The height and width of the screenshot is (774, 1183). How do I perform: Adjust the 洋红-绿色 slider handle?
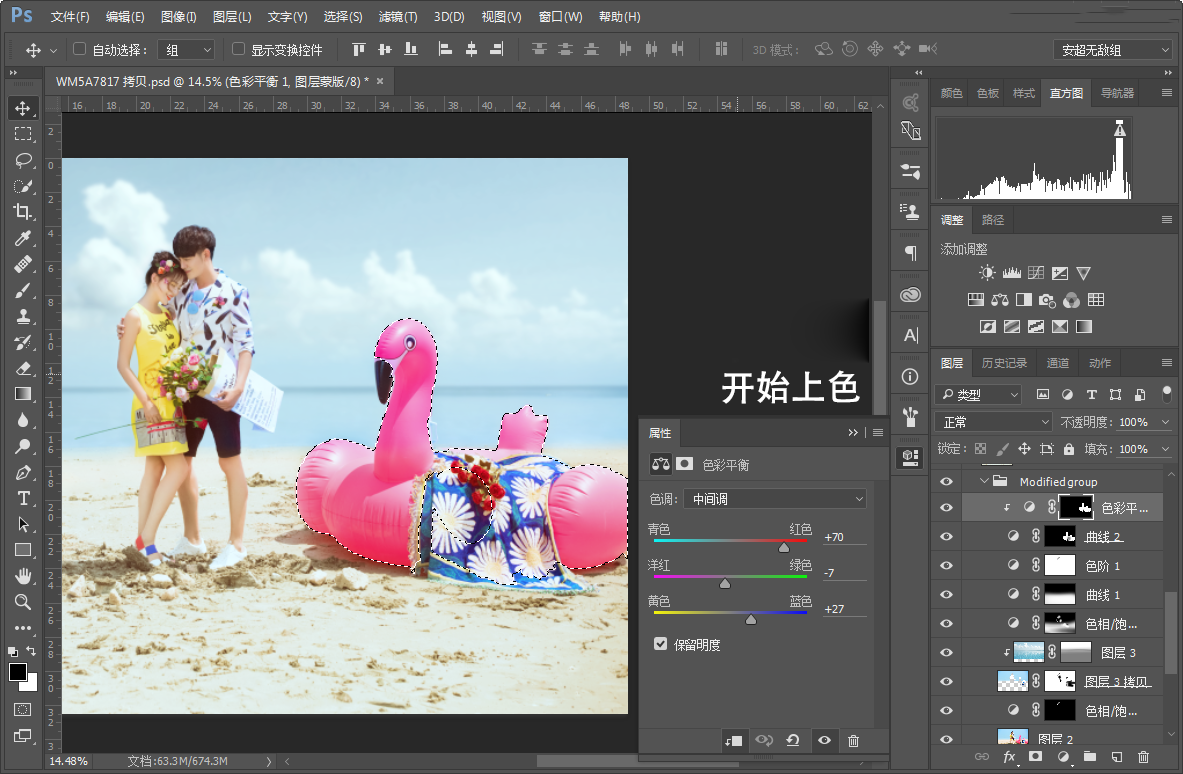coord(725,583)
